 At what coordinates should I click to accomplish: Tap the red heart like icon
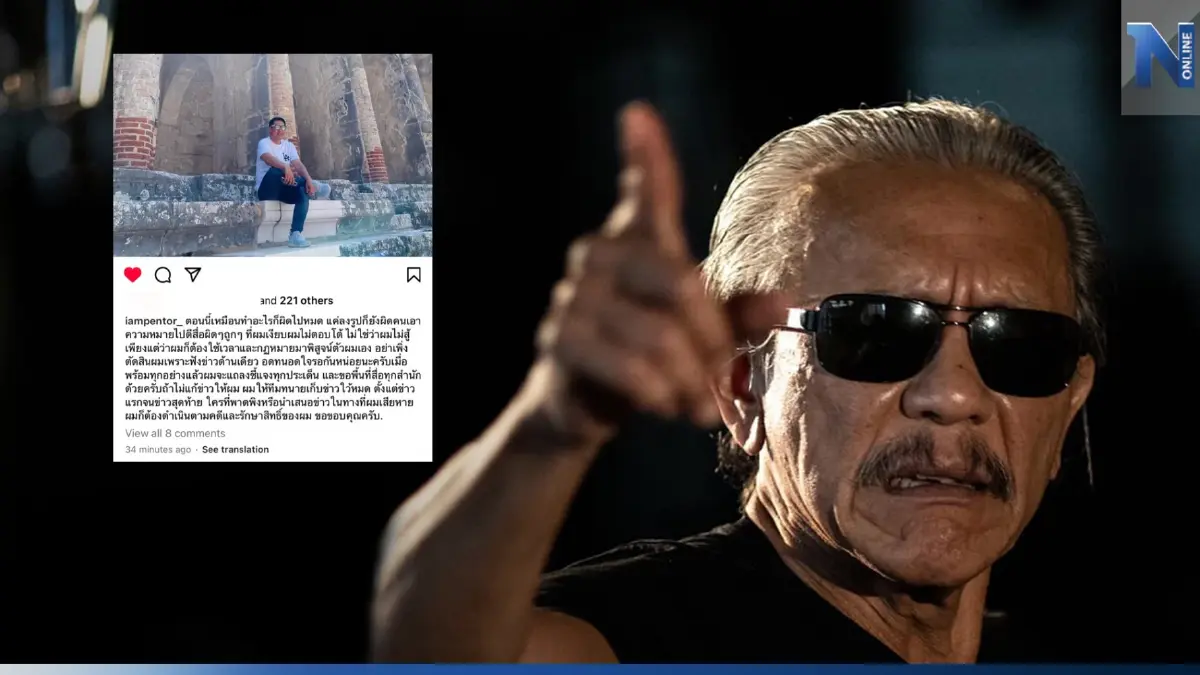click(x=132, y=275)
